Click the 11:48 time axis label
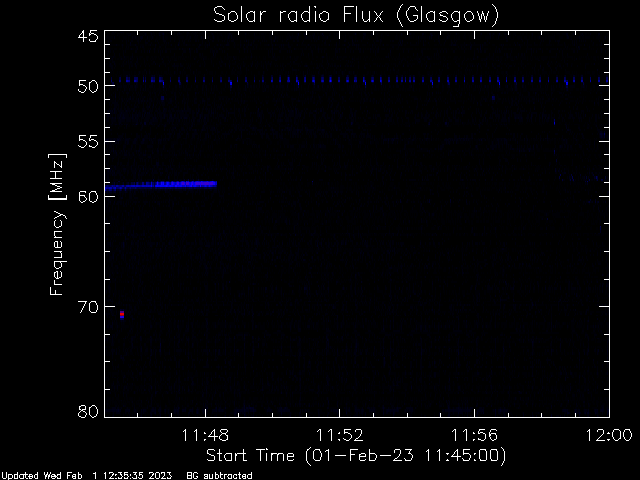Screen dimensions: 640x480 205,435
